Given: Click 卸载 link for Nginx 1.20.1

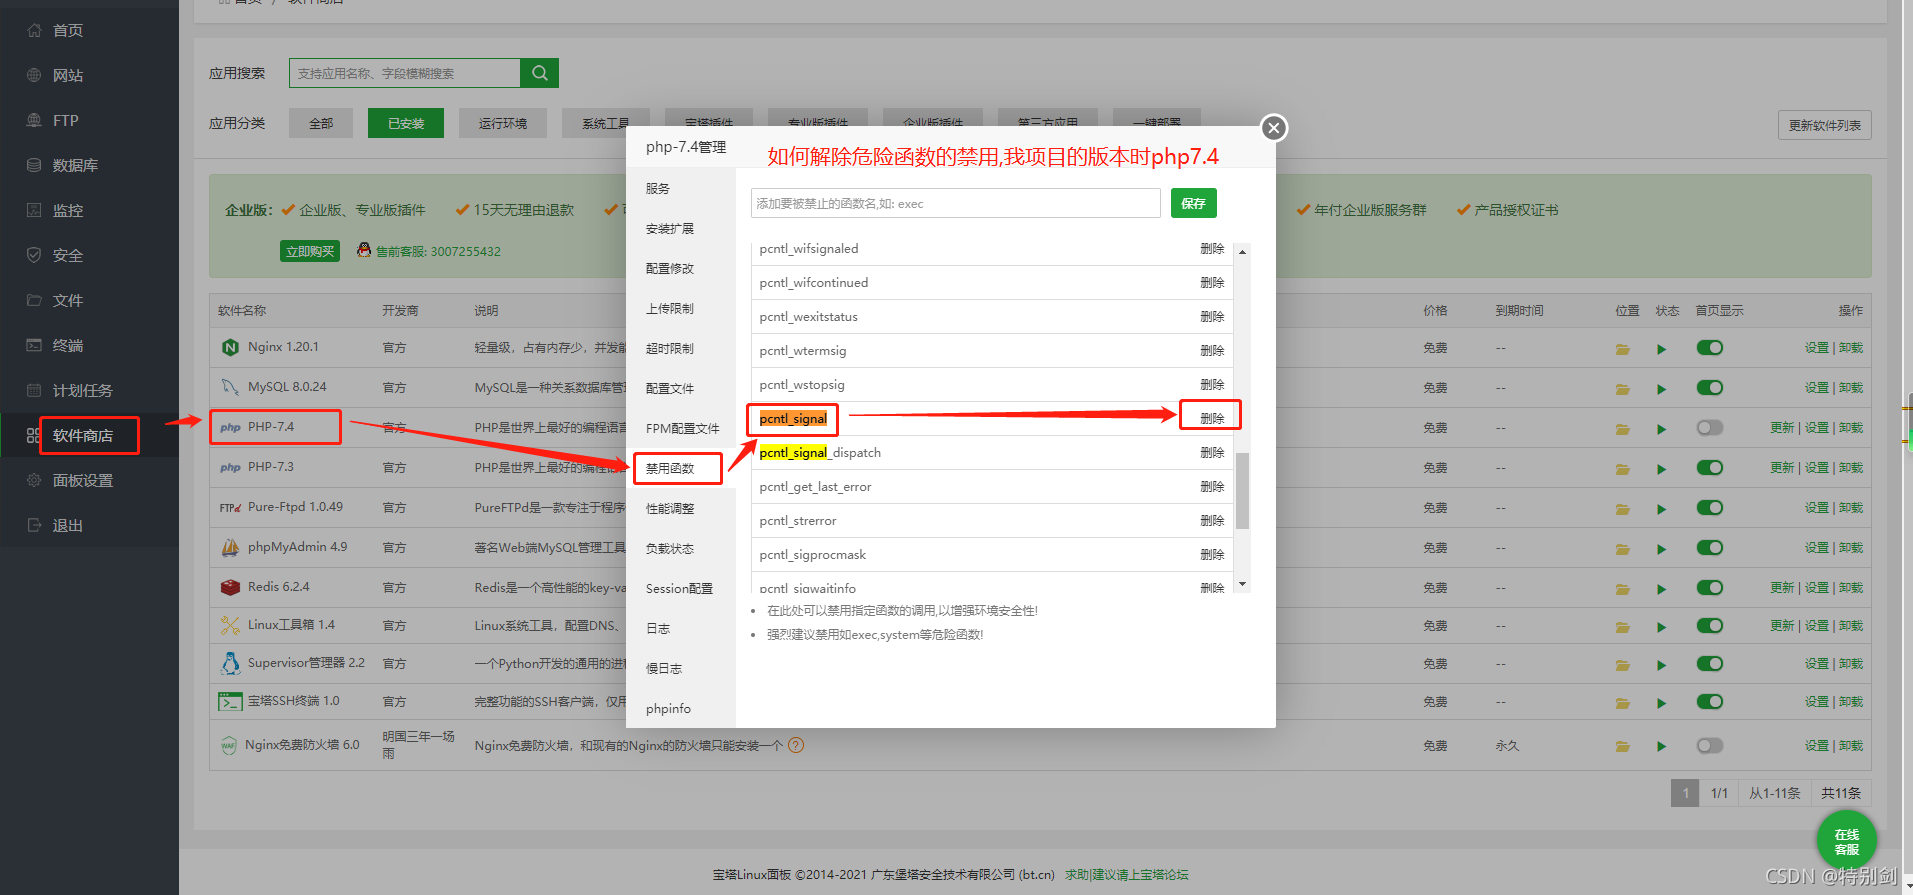Looking at the screenshot, I should pos(1850,348).
